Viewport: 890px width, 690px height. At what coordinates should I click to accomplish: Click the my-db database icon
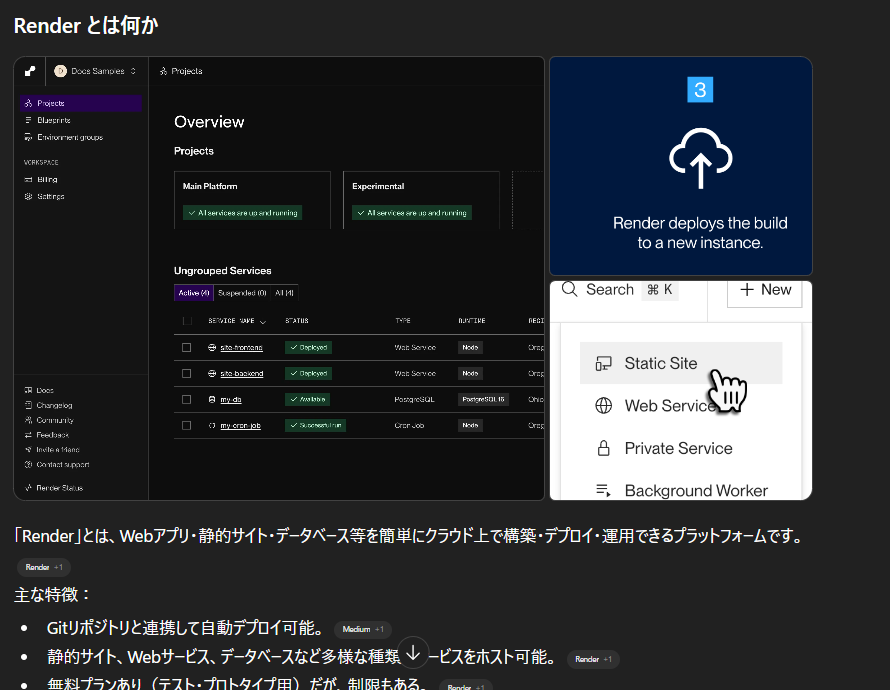tap(212, 399)
